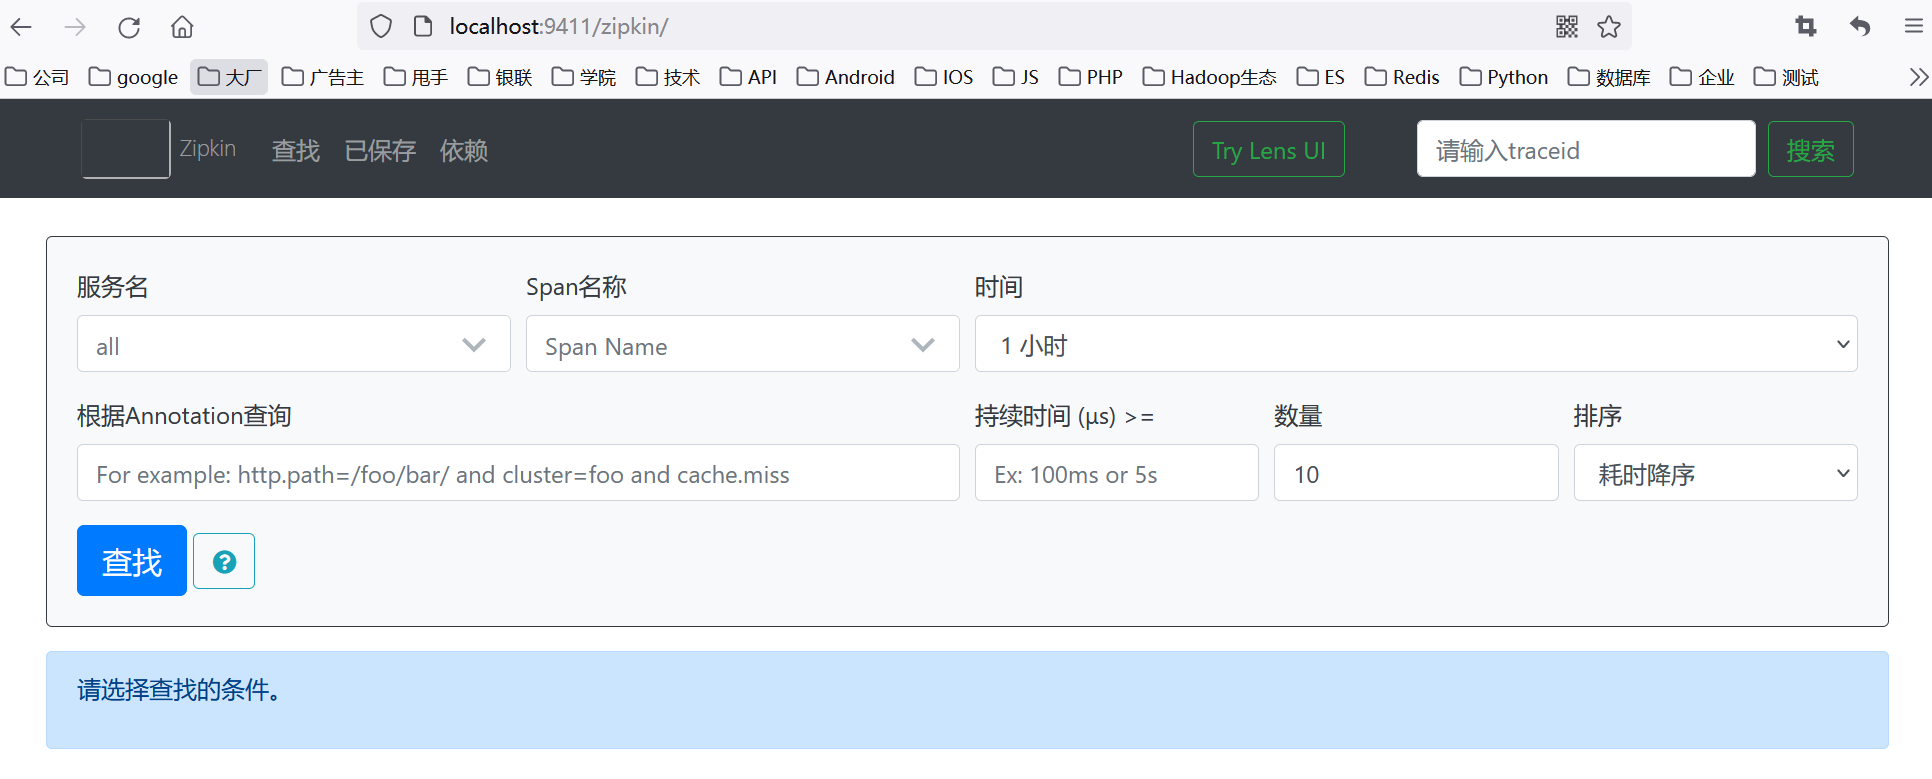Image resolution: width=1932 pixels, height=779 pixels.
Task: Click the screenshot crop icon in toolbar
Action: (x=1806, y=27)
